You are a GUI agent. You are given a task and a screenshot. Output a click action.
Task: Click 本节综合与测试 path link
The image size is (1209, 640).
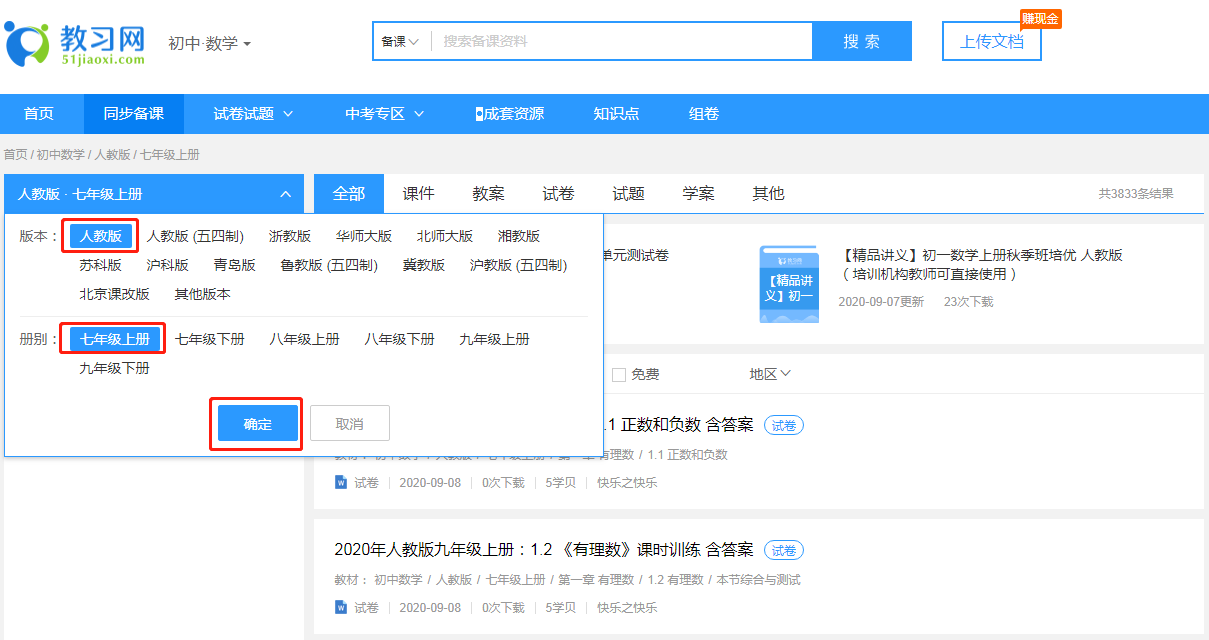758,579
